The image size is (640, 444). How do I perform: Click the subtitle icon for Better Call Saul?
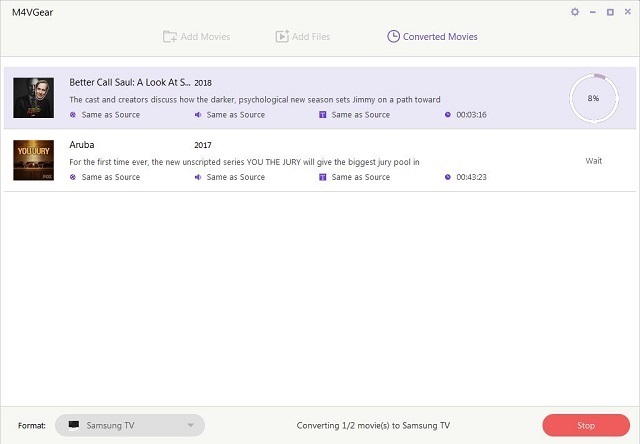tap(322, 115)
